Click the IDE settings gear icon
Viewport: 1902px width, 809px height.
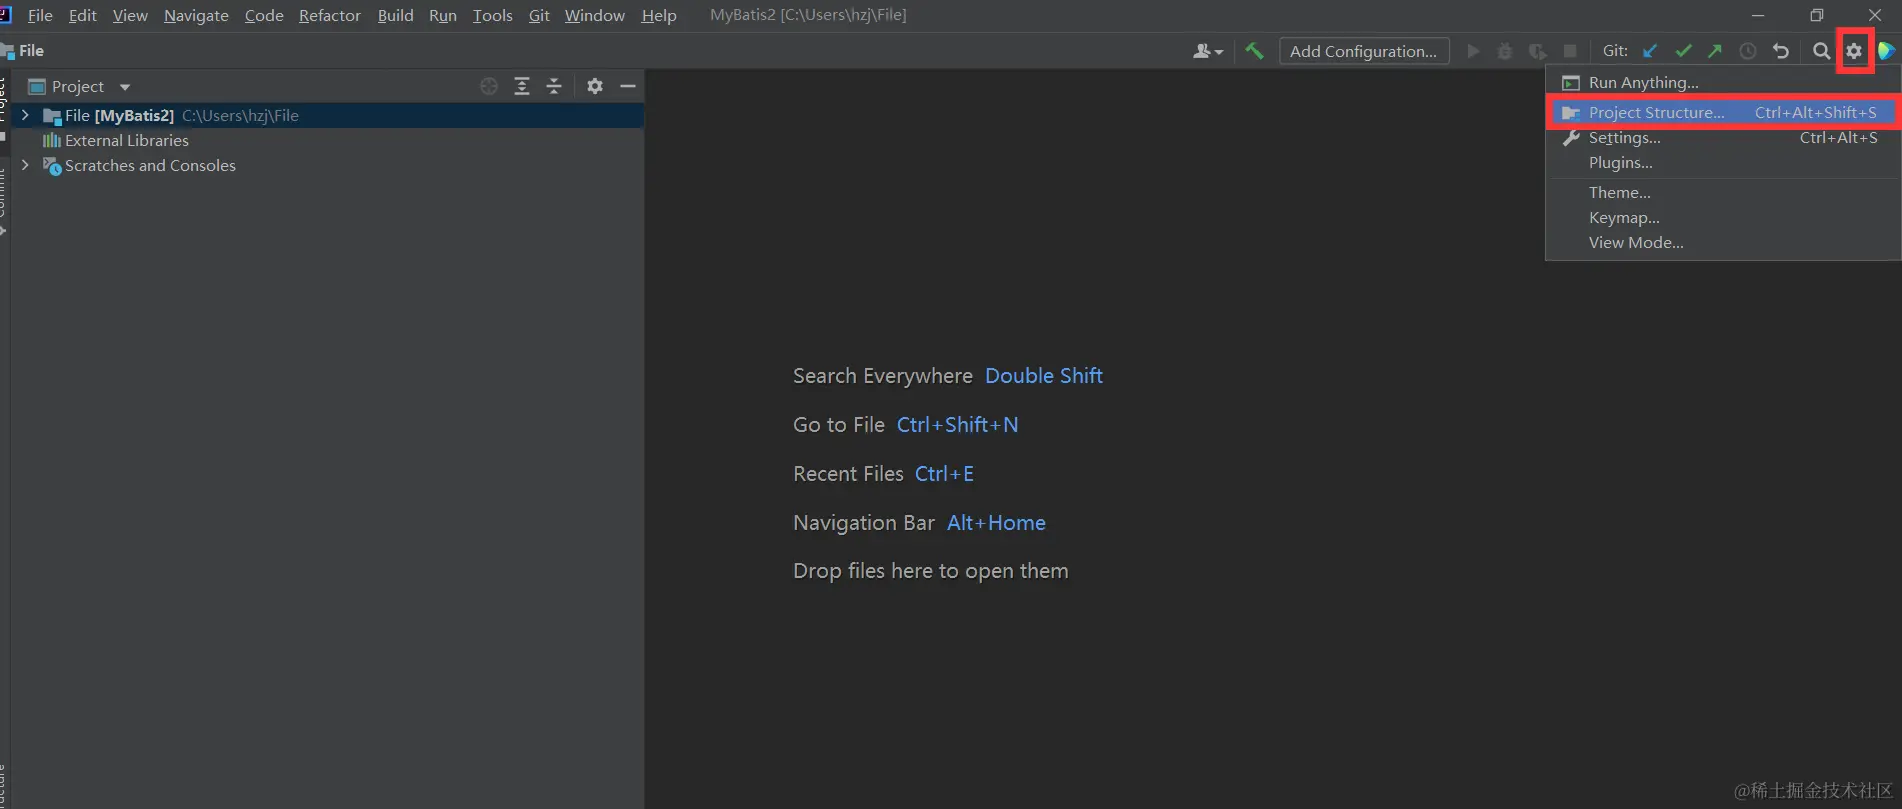[x=1855, y=51]
